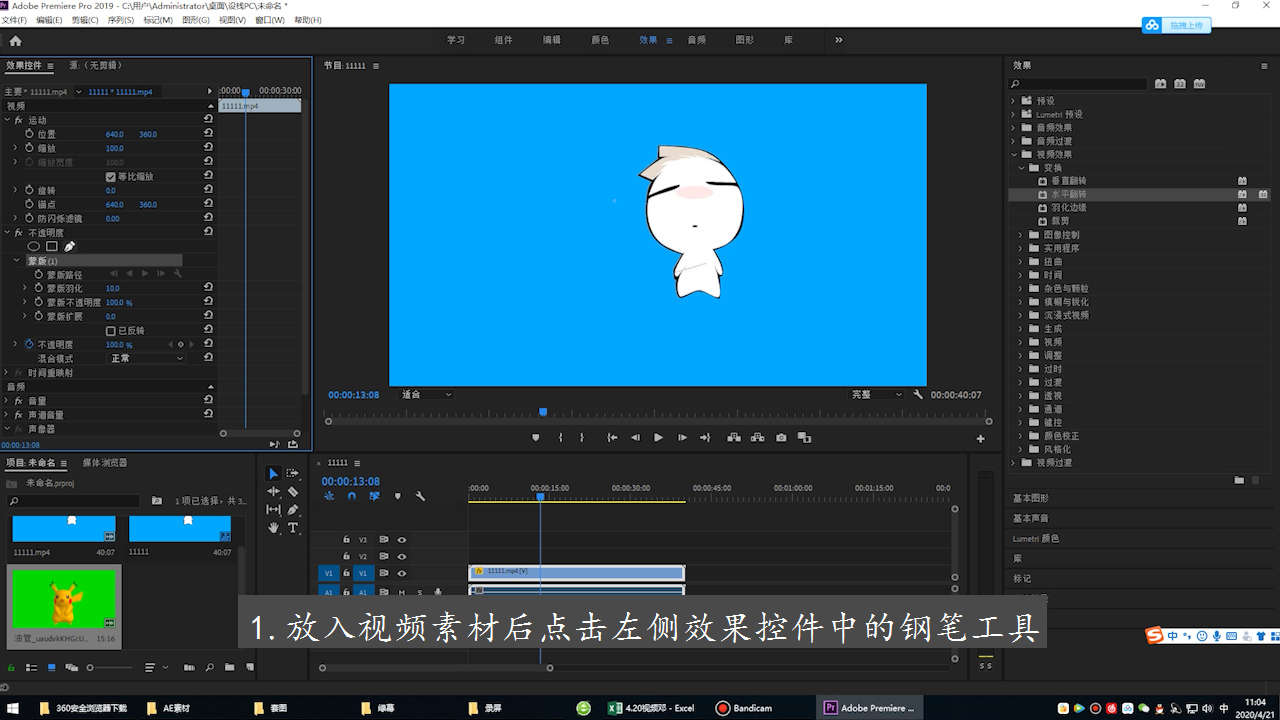1280x720 pixels.
Task: Collapse the Video Effects folder
Action: (x=1013, y=155)
